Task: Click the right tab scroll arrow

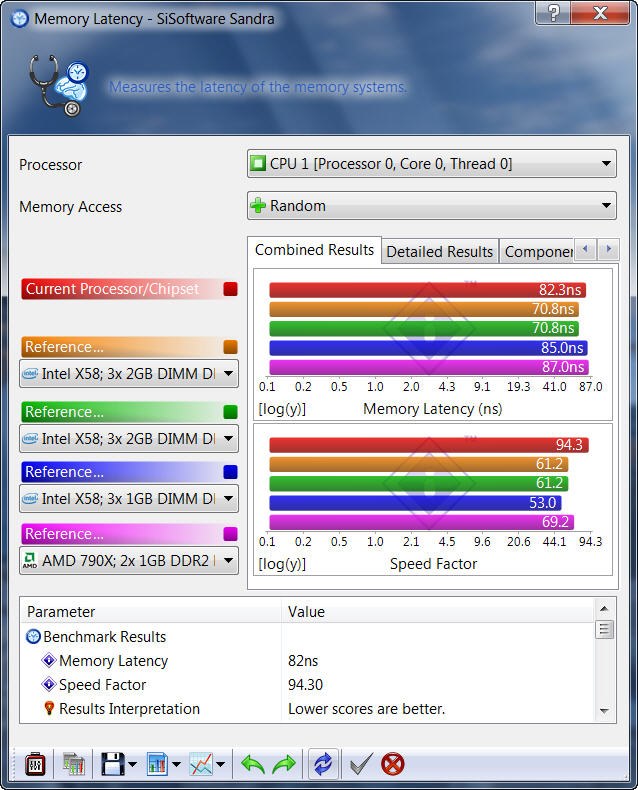Action: coord(608,249)
